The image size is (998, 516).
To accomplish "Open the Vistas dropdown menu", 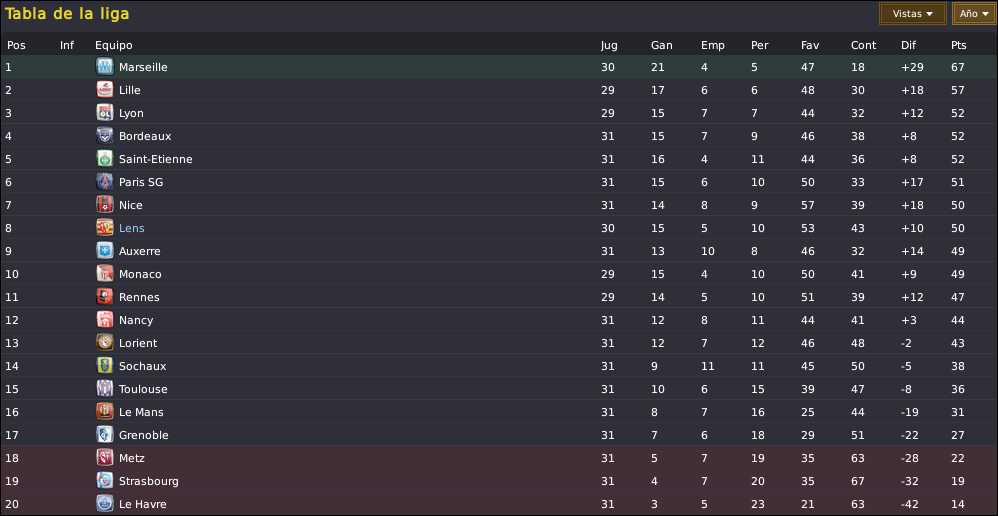I will [x=912, y=14].
